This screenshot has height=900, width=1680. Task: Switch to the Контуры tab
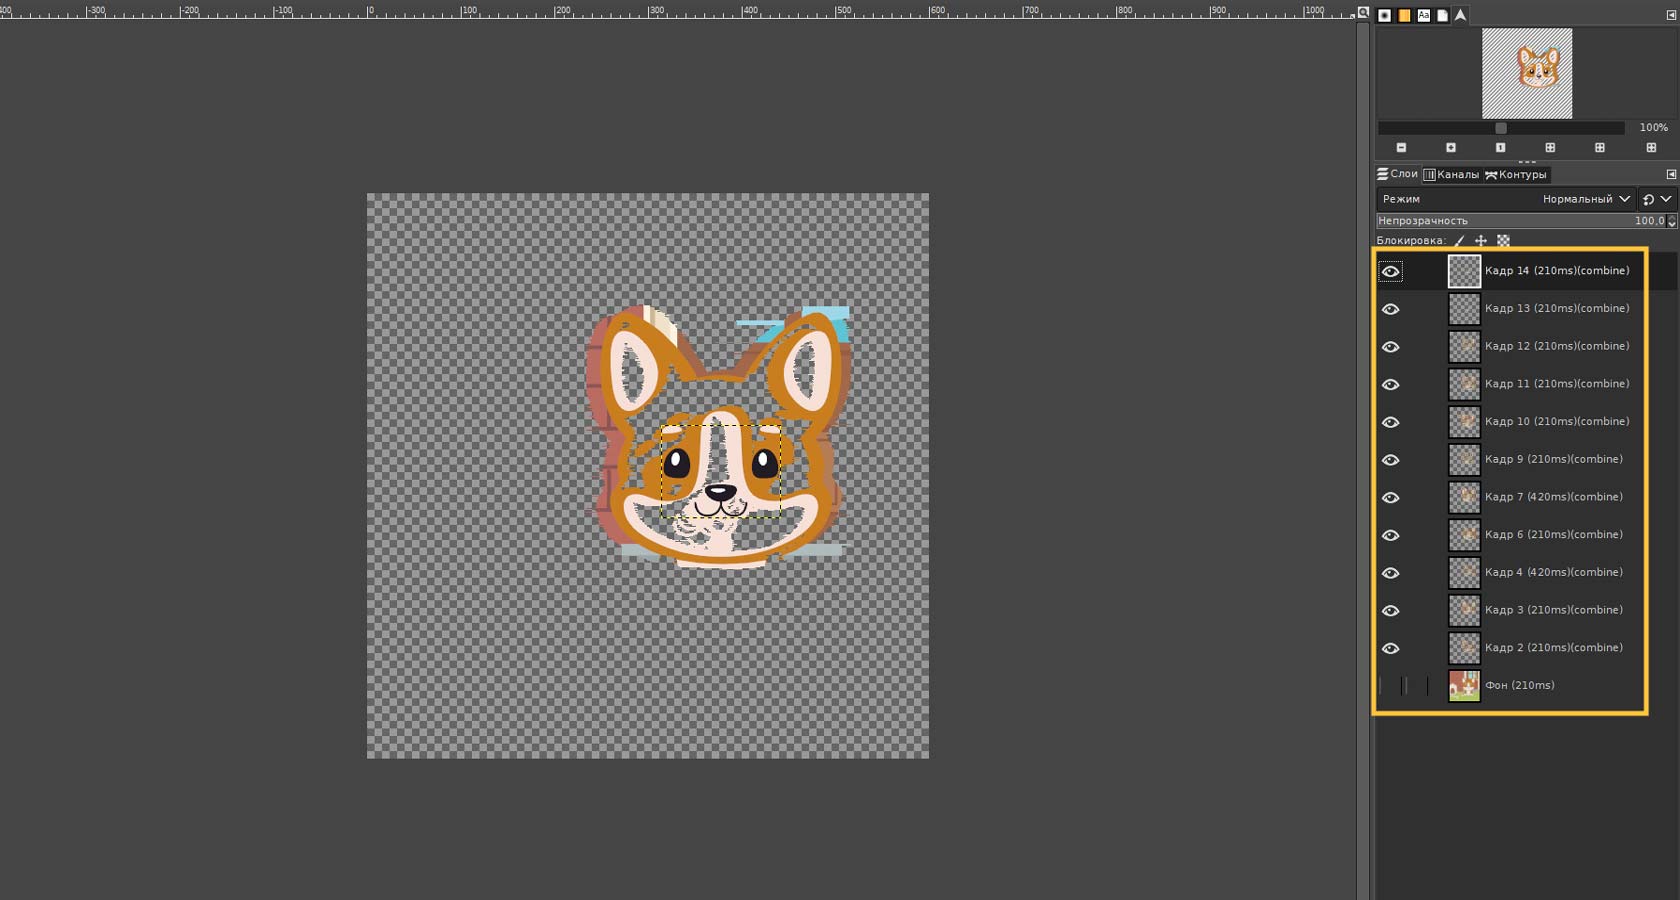[x=1516, y=174]
